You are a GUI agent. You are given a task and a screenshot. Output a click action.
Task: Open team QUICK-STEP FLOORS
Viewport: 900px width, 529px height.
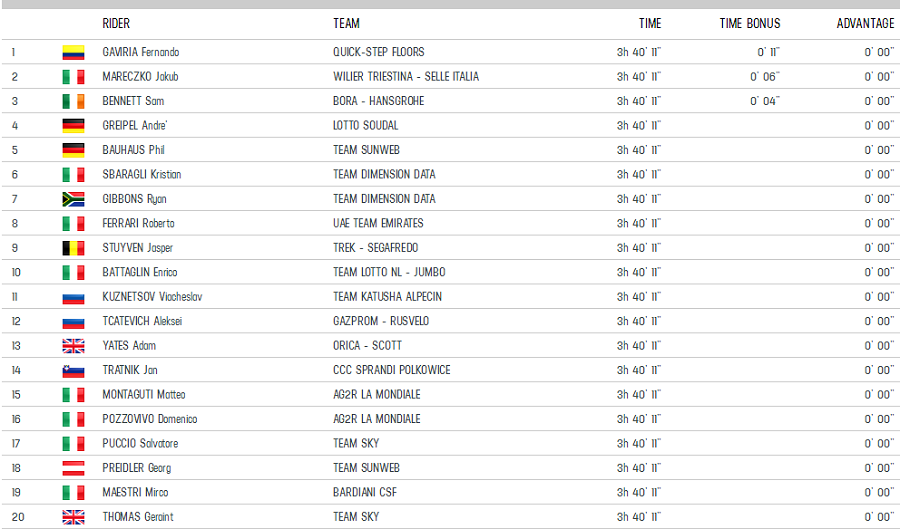[379, 52]
